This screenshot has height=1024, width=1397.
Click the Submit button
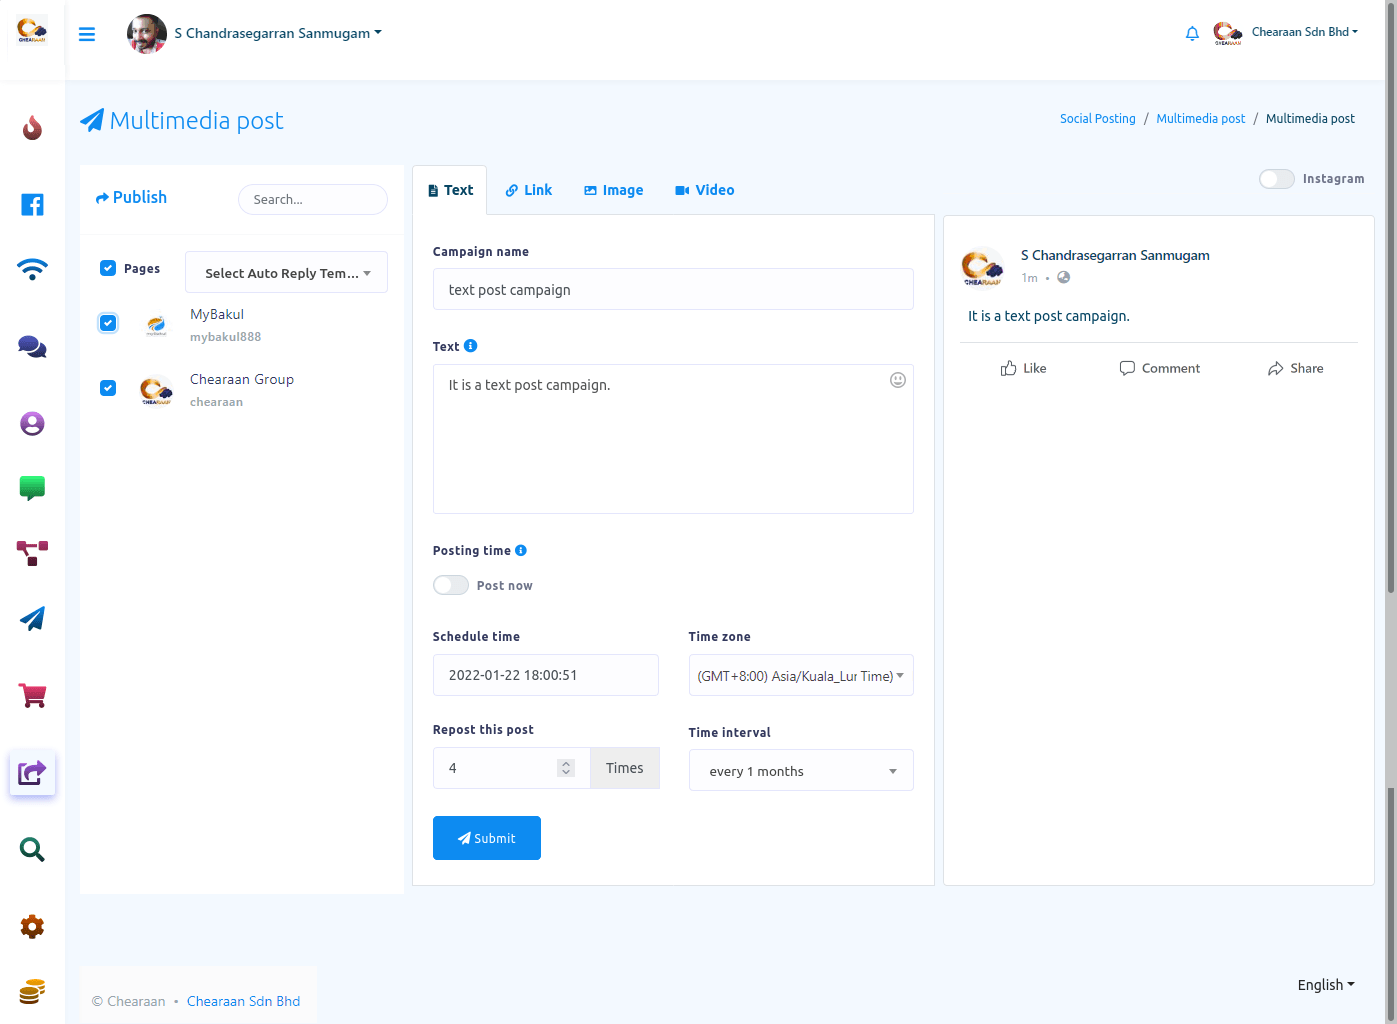coord(487,838)
